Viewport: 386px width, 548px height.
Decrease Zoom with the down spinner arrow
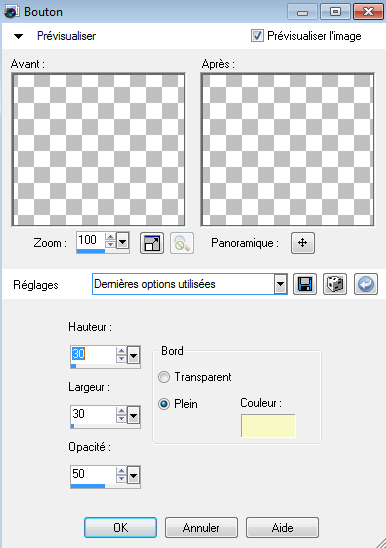point(110,244)
